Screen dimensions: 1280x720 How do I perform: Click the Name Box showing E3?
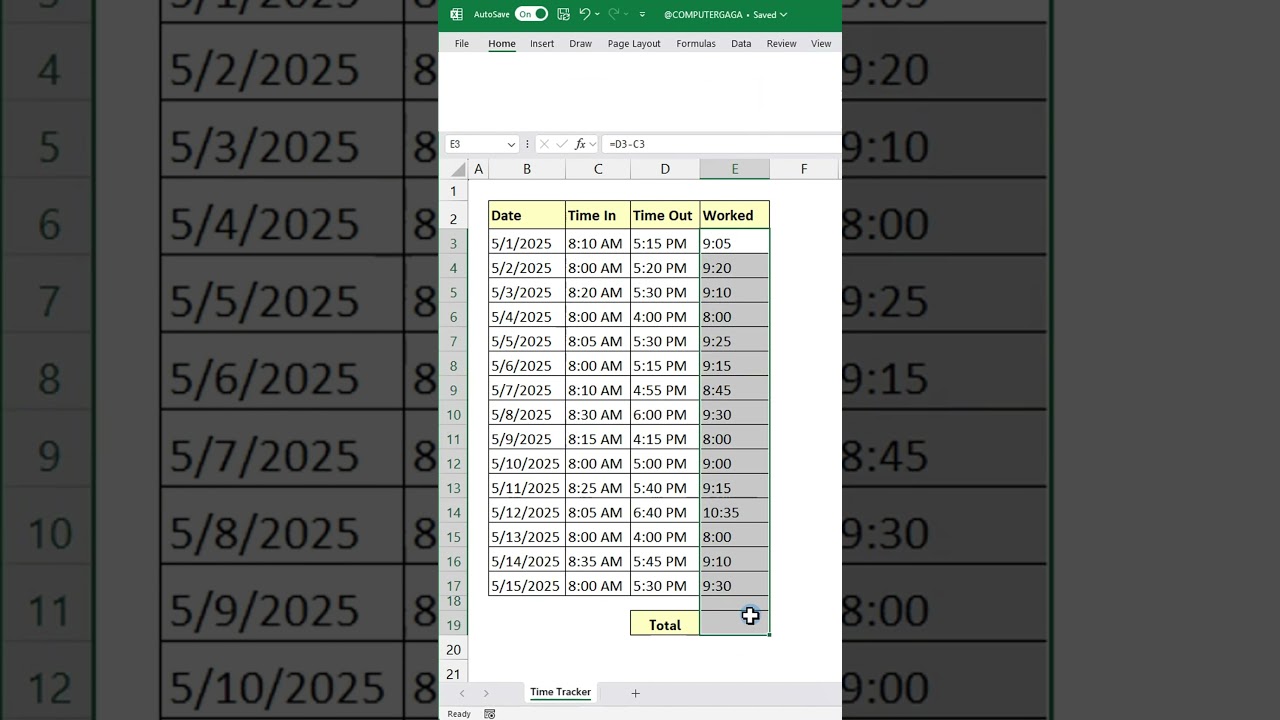click(x=475, y=144)
